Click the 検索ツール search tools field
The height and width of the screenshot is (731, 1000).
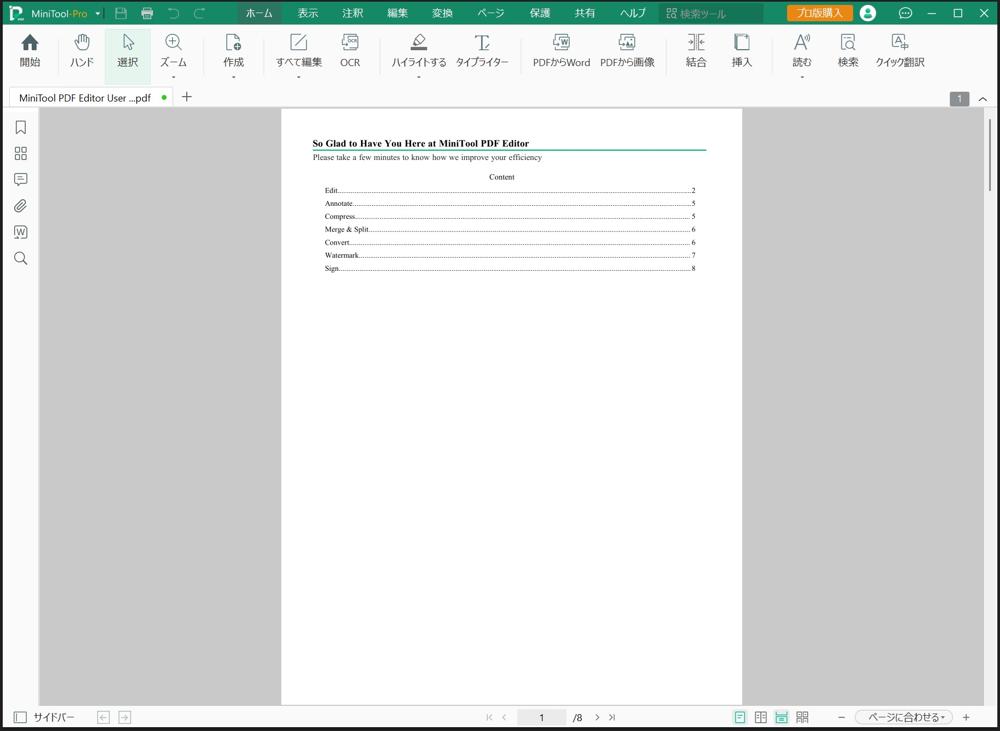coord(710,13)
